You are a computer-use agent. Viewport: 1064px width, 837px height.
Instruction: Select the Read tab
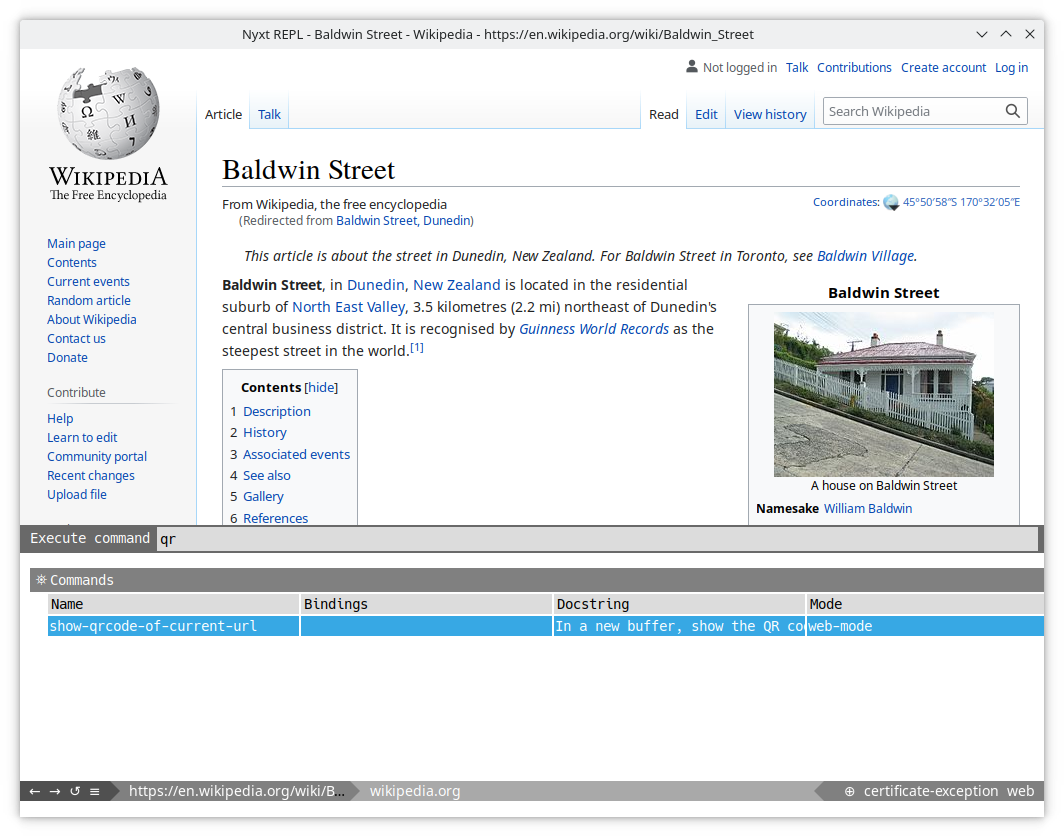tap(664, 115)
